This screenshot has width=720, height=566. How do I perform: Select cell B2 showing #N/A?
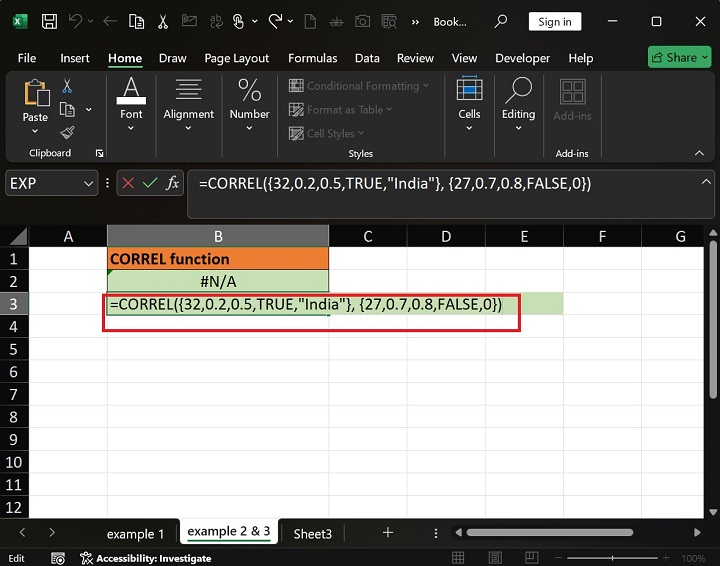(x=218, y=281)
